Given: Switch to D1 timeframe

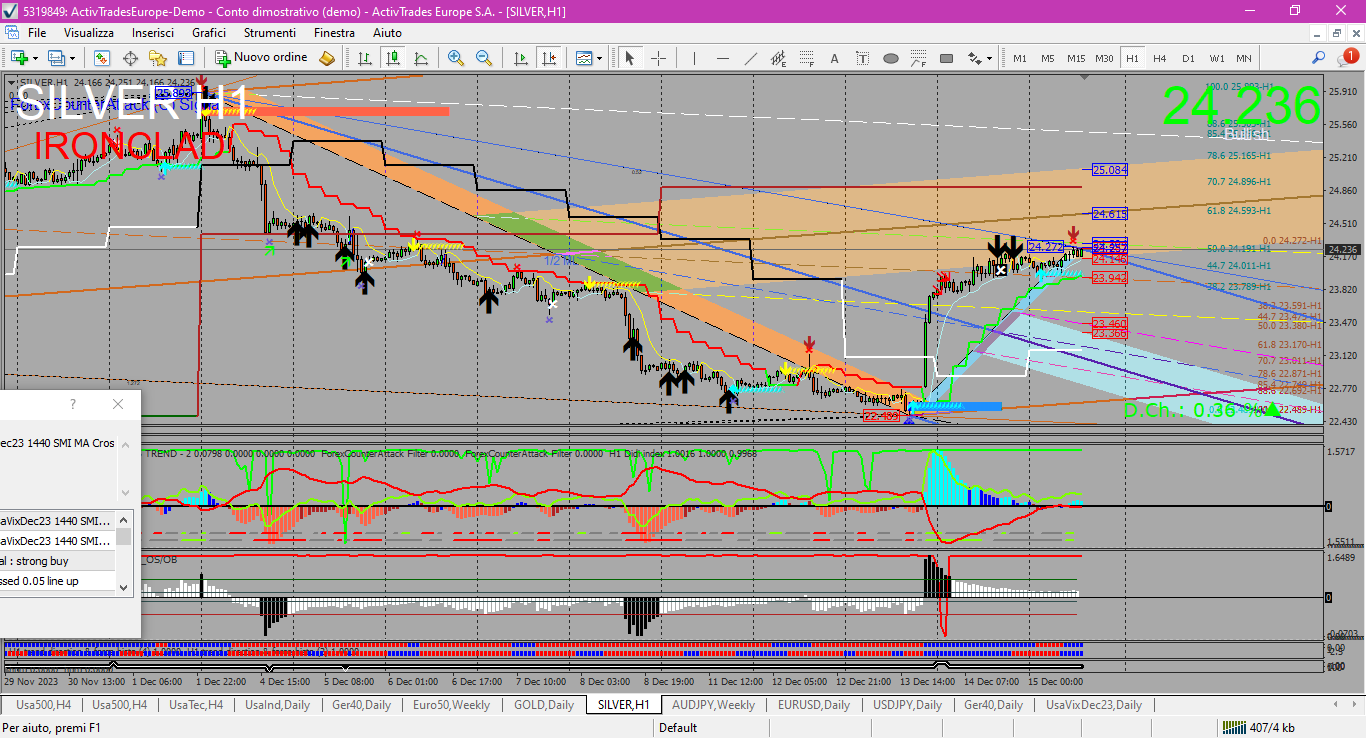Looking at the screenshot, I should coord(1188,58).
